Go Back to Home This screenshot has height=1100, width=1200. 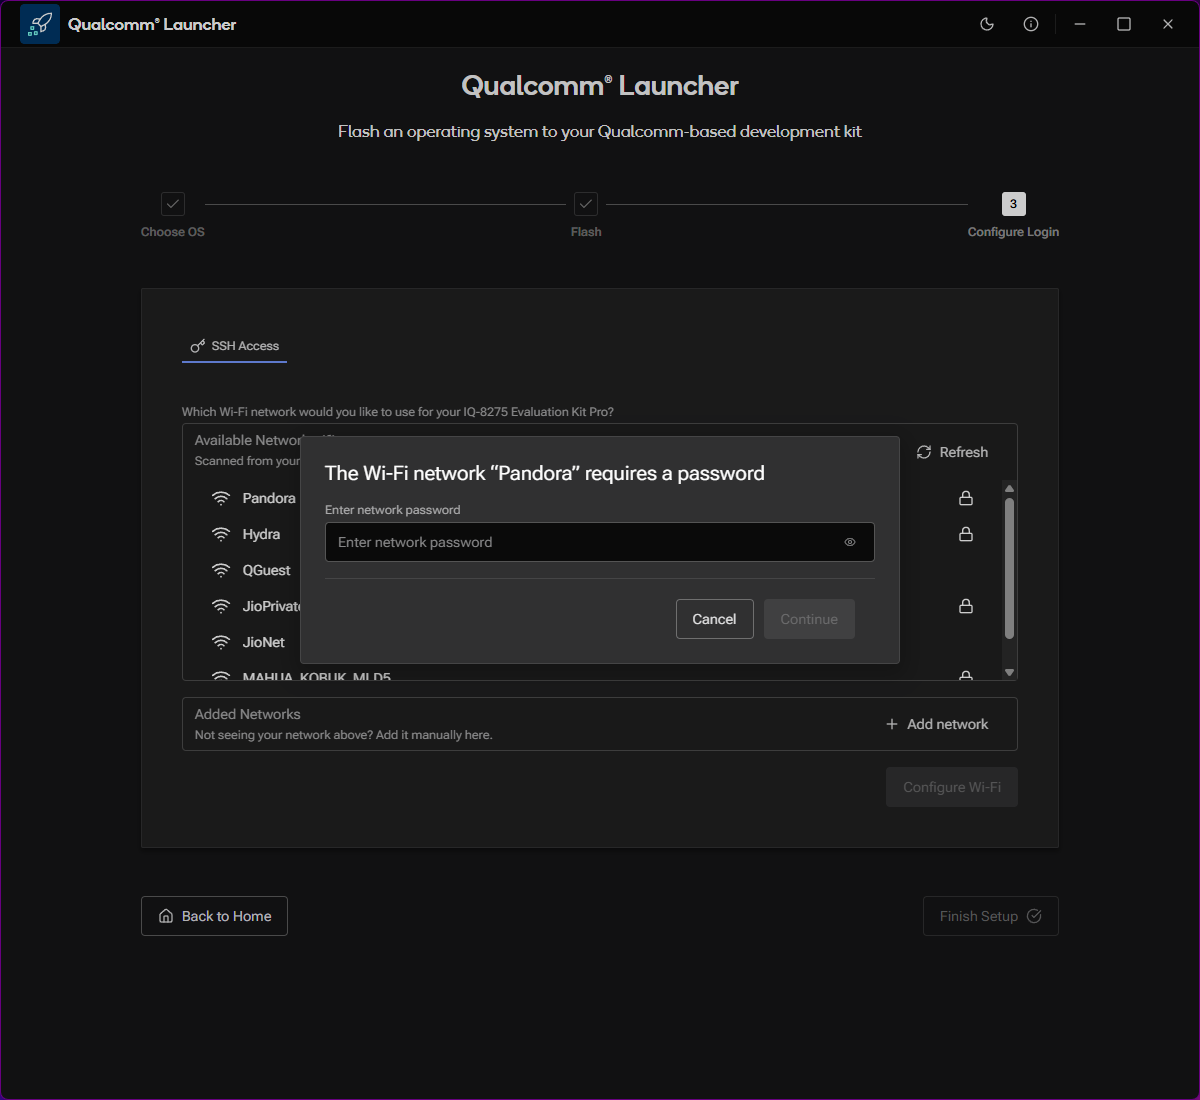tap(215, 916)
